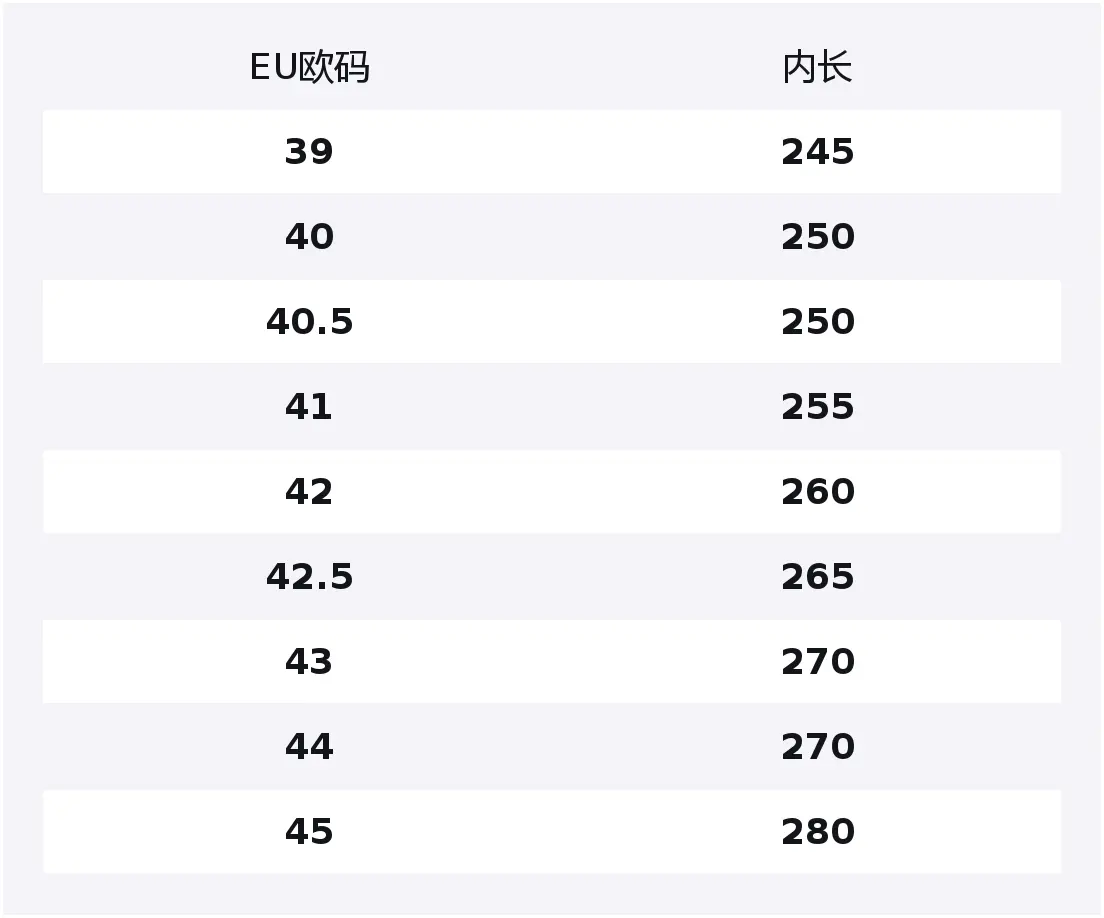Click the 260 inner length value
The image size is (1104, 918).
(x=817, y=491)
